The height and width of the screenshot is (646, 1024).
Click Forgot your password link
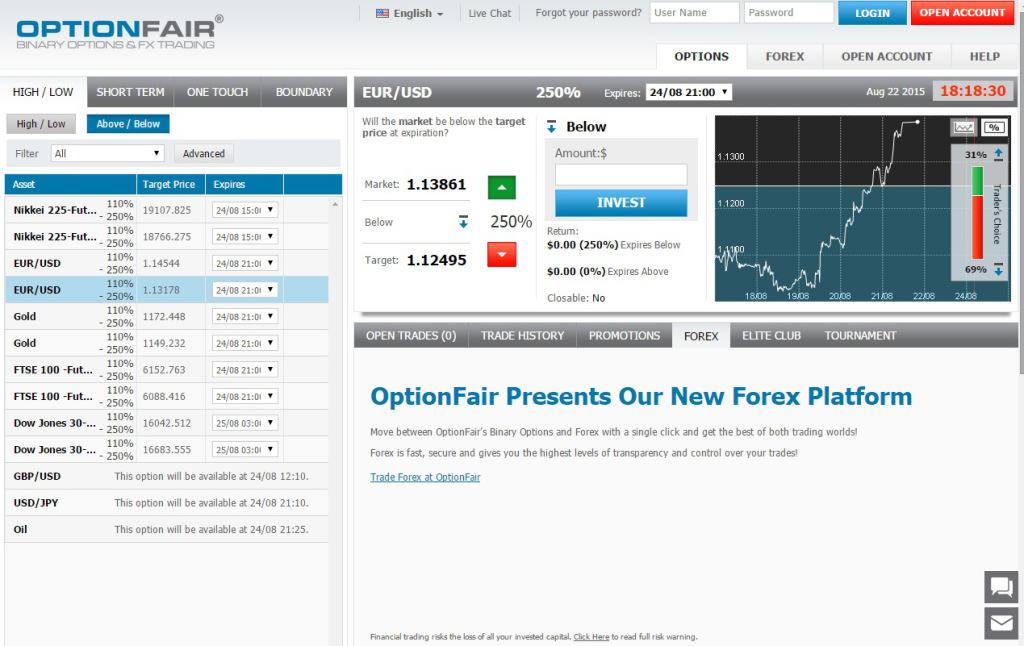pyautogui.click(x=588, y=12)
